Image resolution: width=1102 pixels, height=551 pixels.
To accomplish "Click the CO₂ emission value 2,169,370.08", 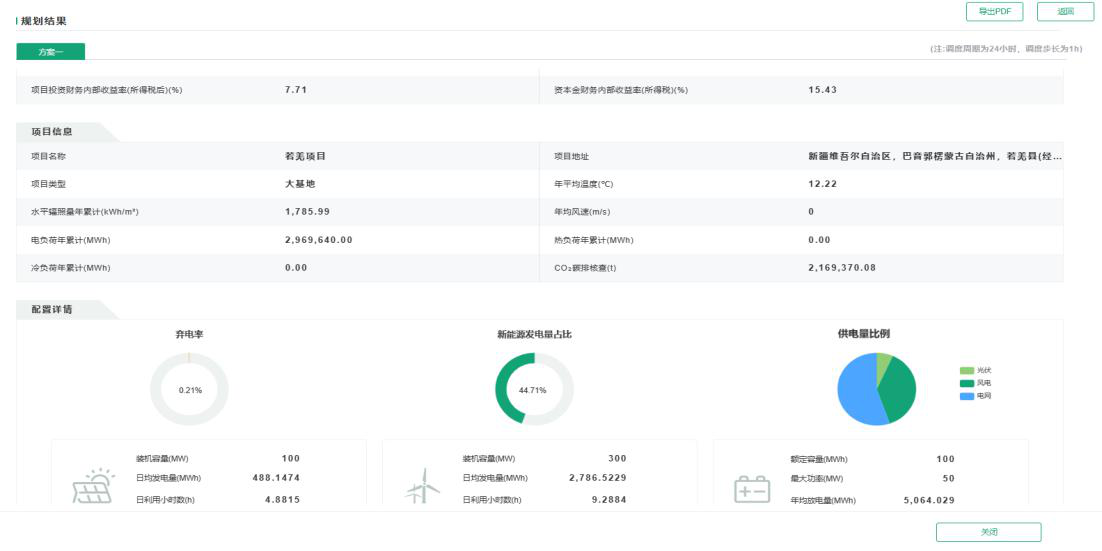I will click(841, 268).
